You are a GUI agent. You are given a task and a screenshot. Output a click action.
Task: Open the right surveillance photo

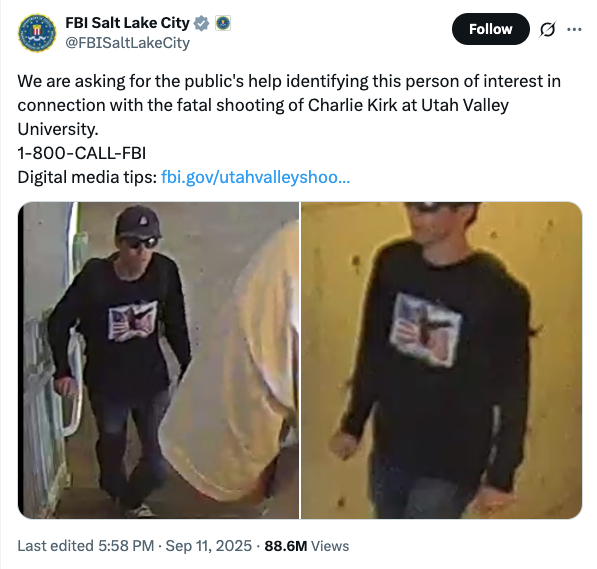click(442, 360)
